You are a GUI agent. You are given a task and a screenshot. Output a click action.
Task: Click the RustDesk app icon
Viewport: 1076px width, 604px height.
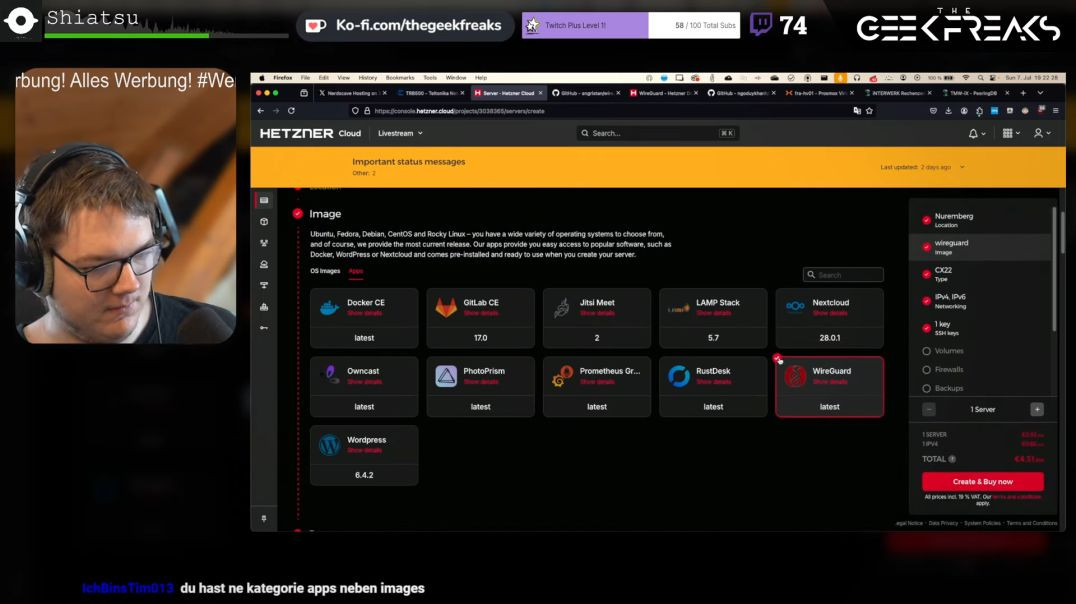(x=679, y=376)
